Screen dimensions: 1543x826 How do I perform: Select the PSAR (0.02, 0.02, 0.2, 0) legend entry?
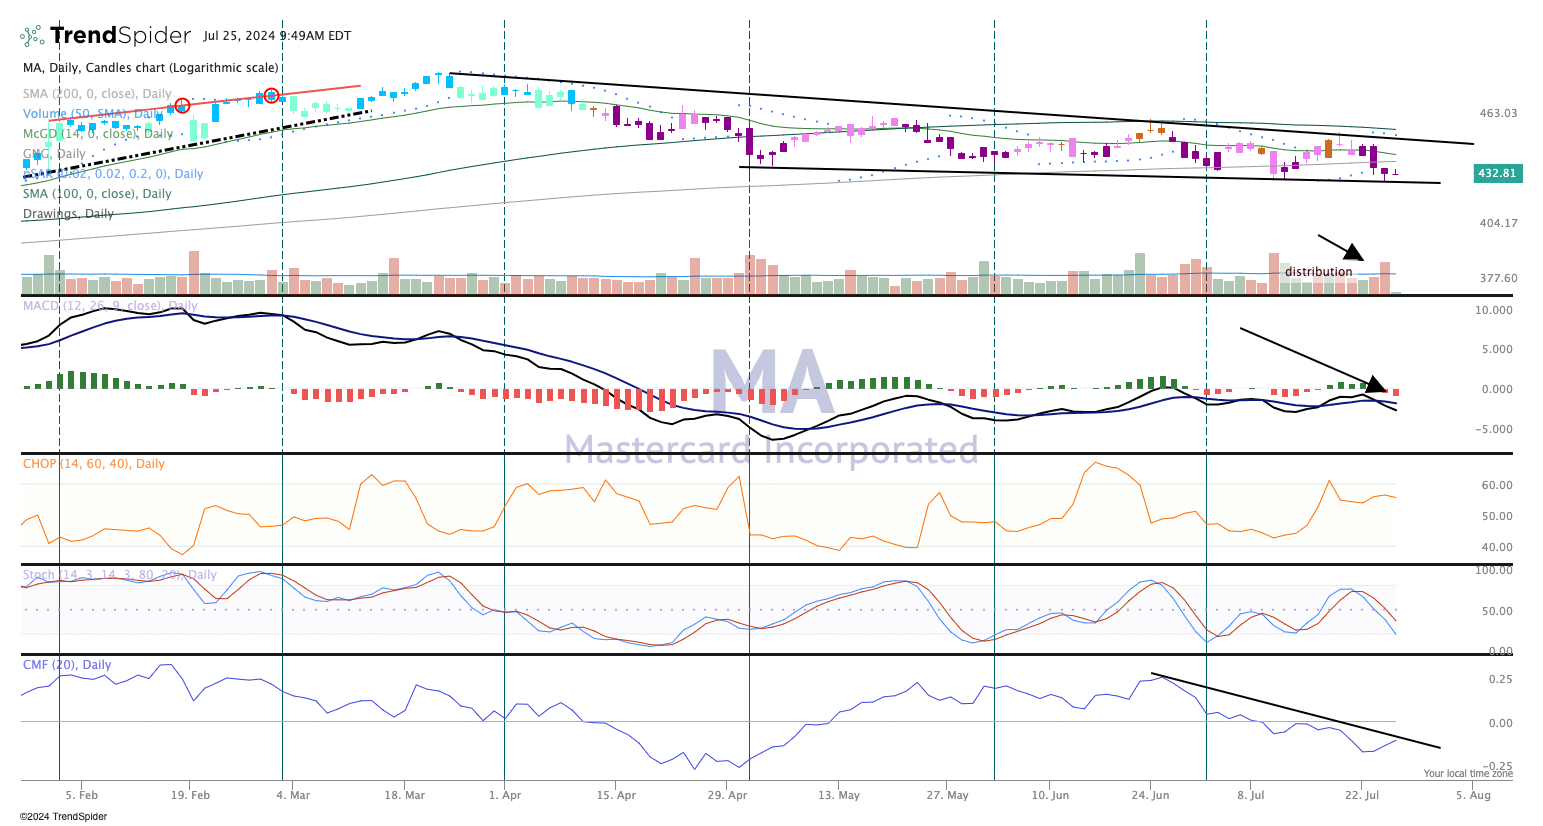click(x=113, y=174)
